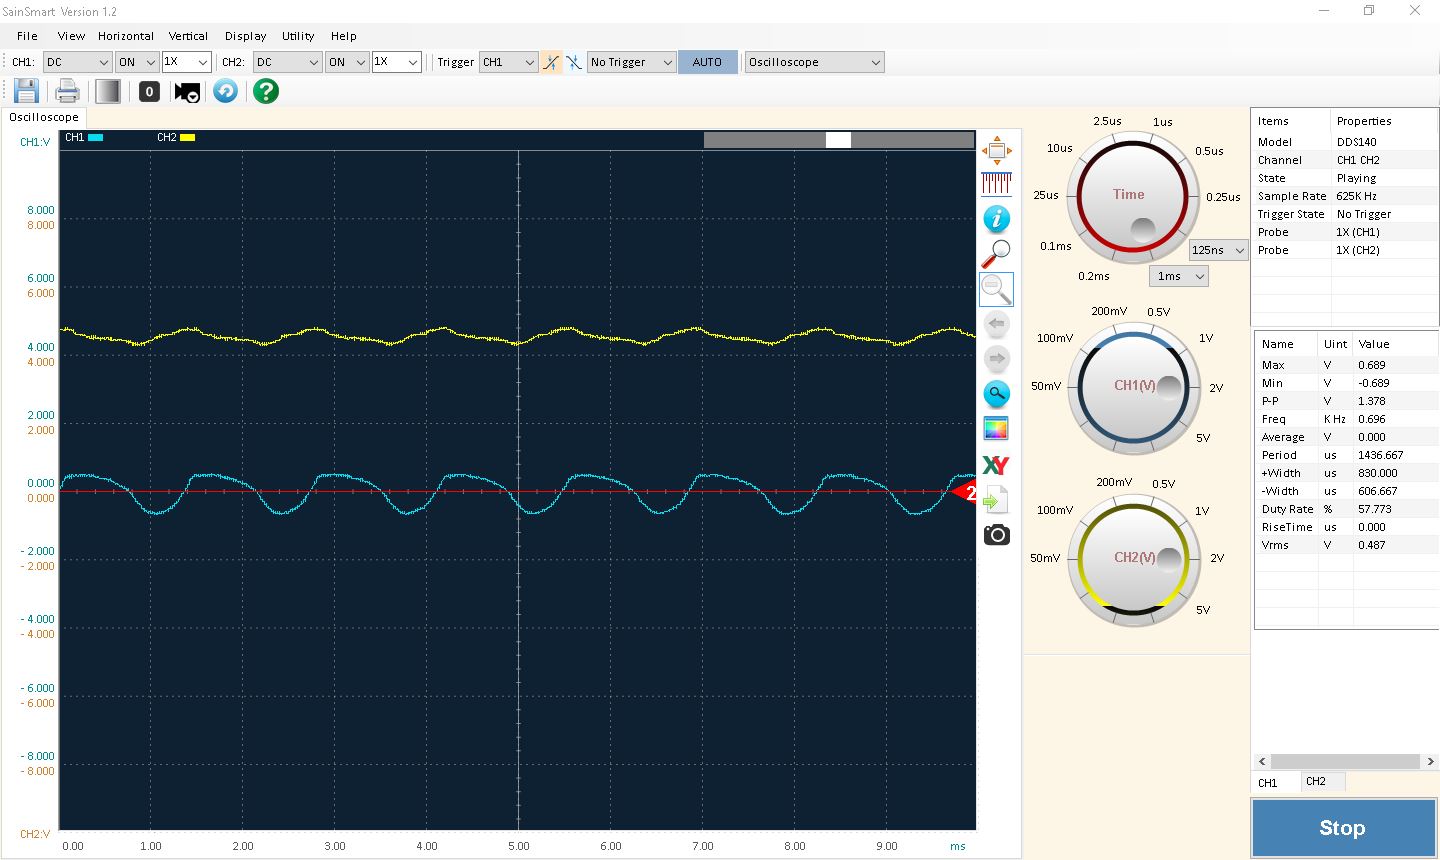Click the Save floppy disk icon
The height and width of the screenshot is (860, 1440).
point(26,91)
